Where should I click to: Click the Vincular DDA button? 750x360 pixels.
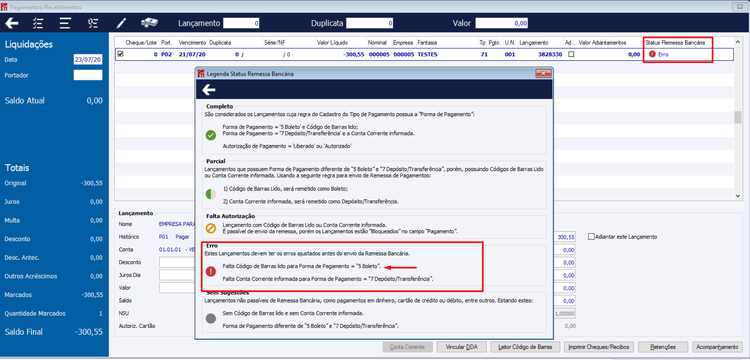click(462, 347)
